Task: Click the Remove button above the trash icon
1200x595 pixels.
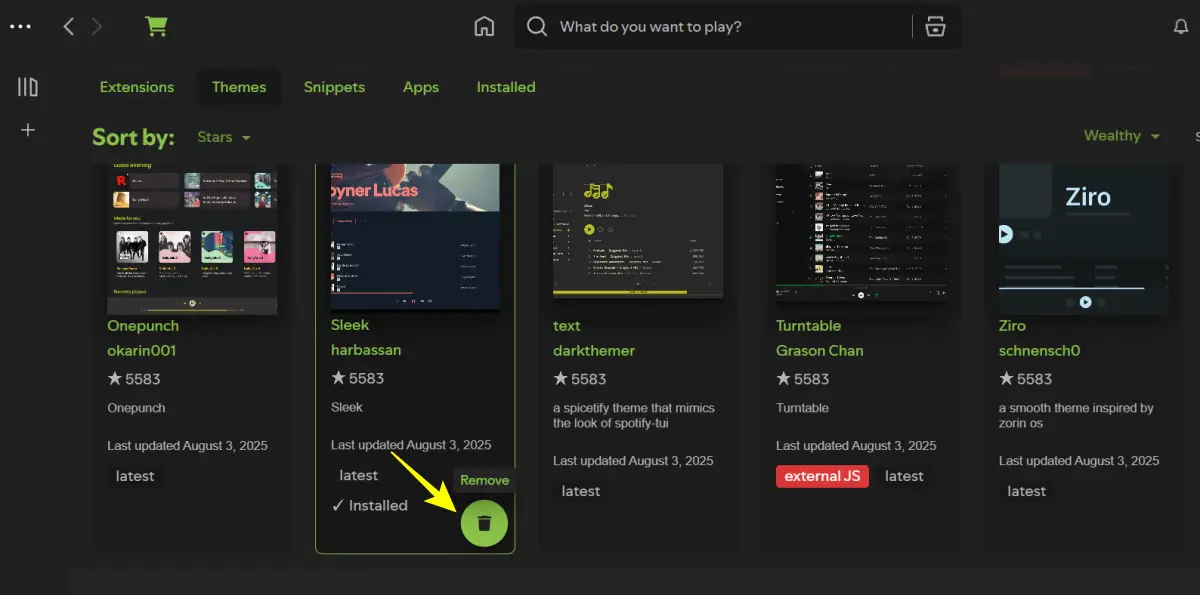Action: (x=484, y=480)
